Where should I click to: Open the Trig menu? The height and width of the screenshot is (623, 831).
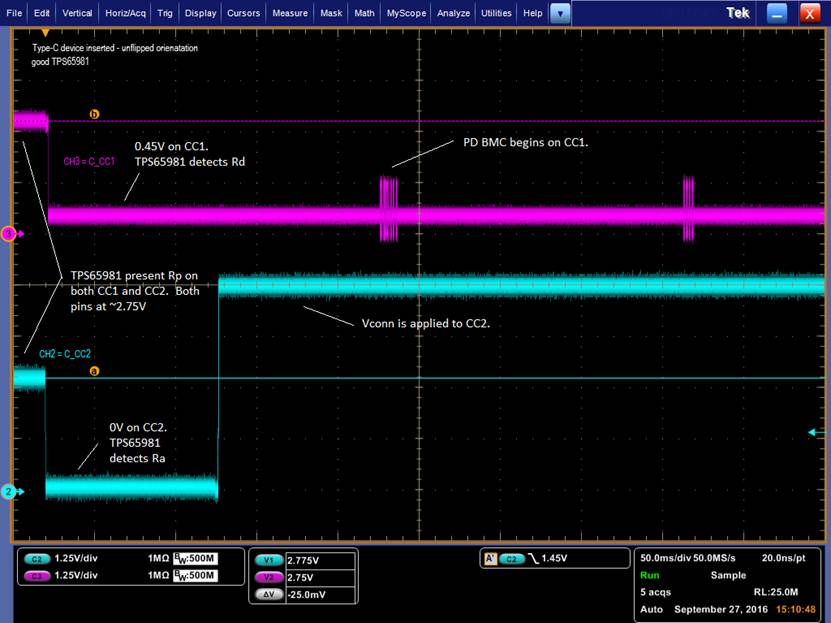click(165, 13)
